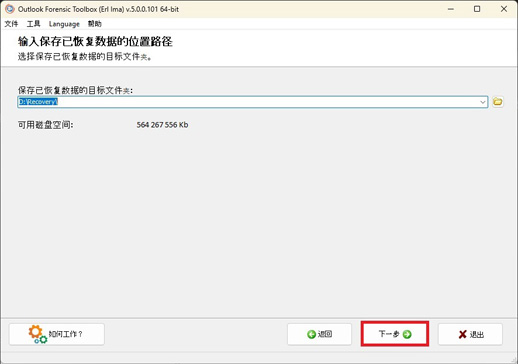Close the Outlook Forensic Toolbox window

[x=504, y=9]
